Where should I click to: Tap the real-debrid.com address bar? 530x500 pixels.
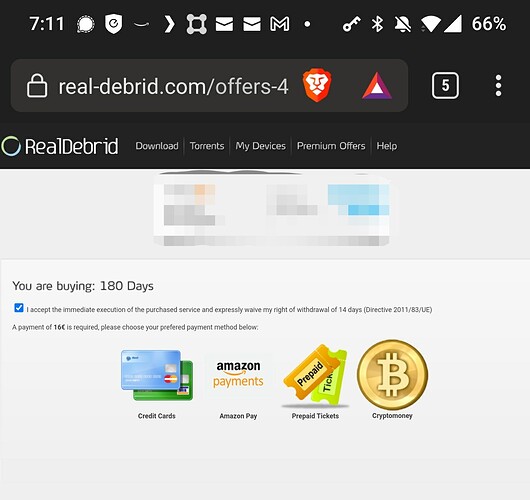coord(173,86)
